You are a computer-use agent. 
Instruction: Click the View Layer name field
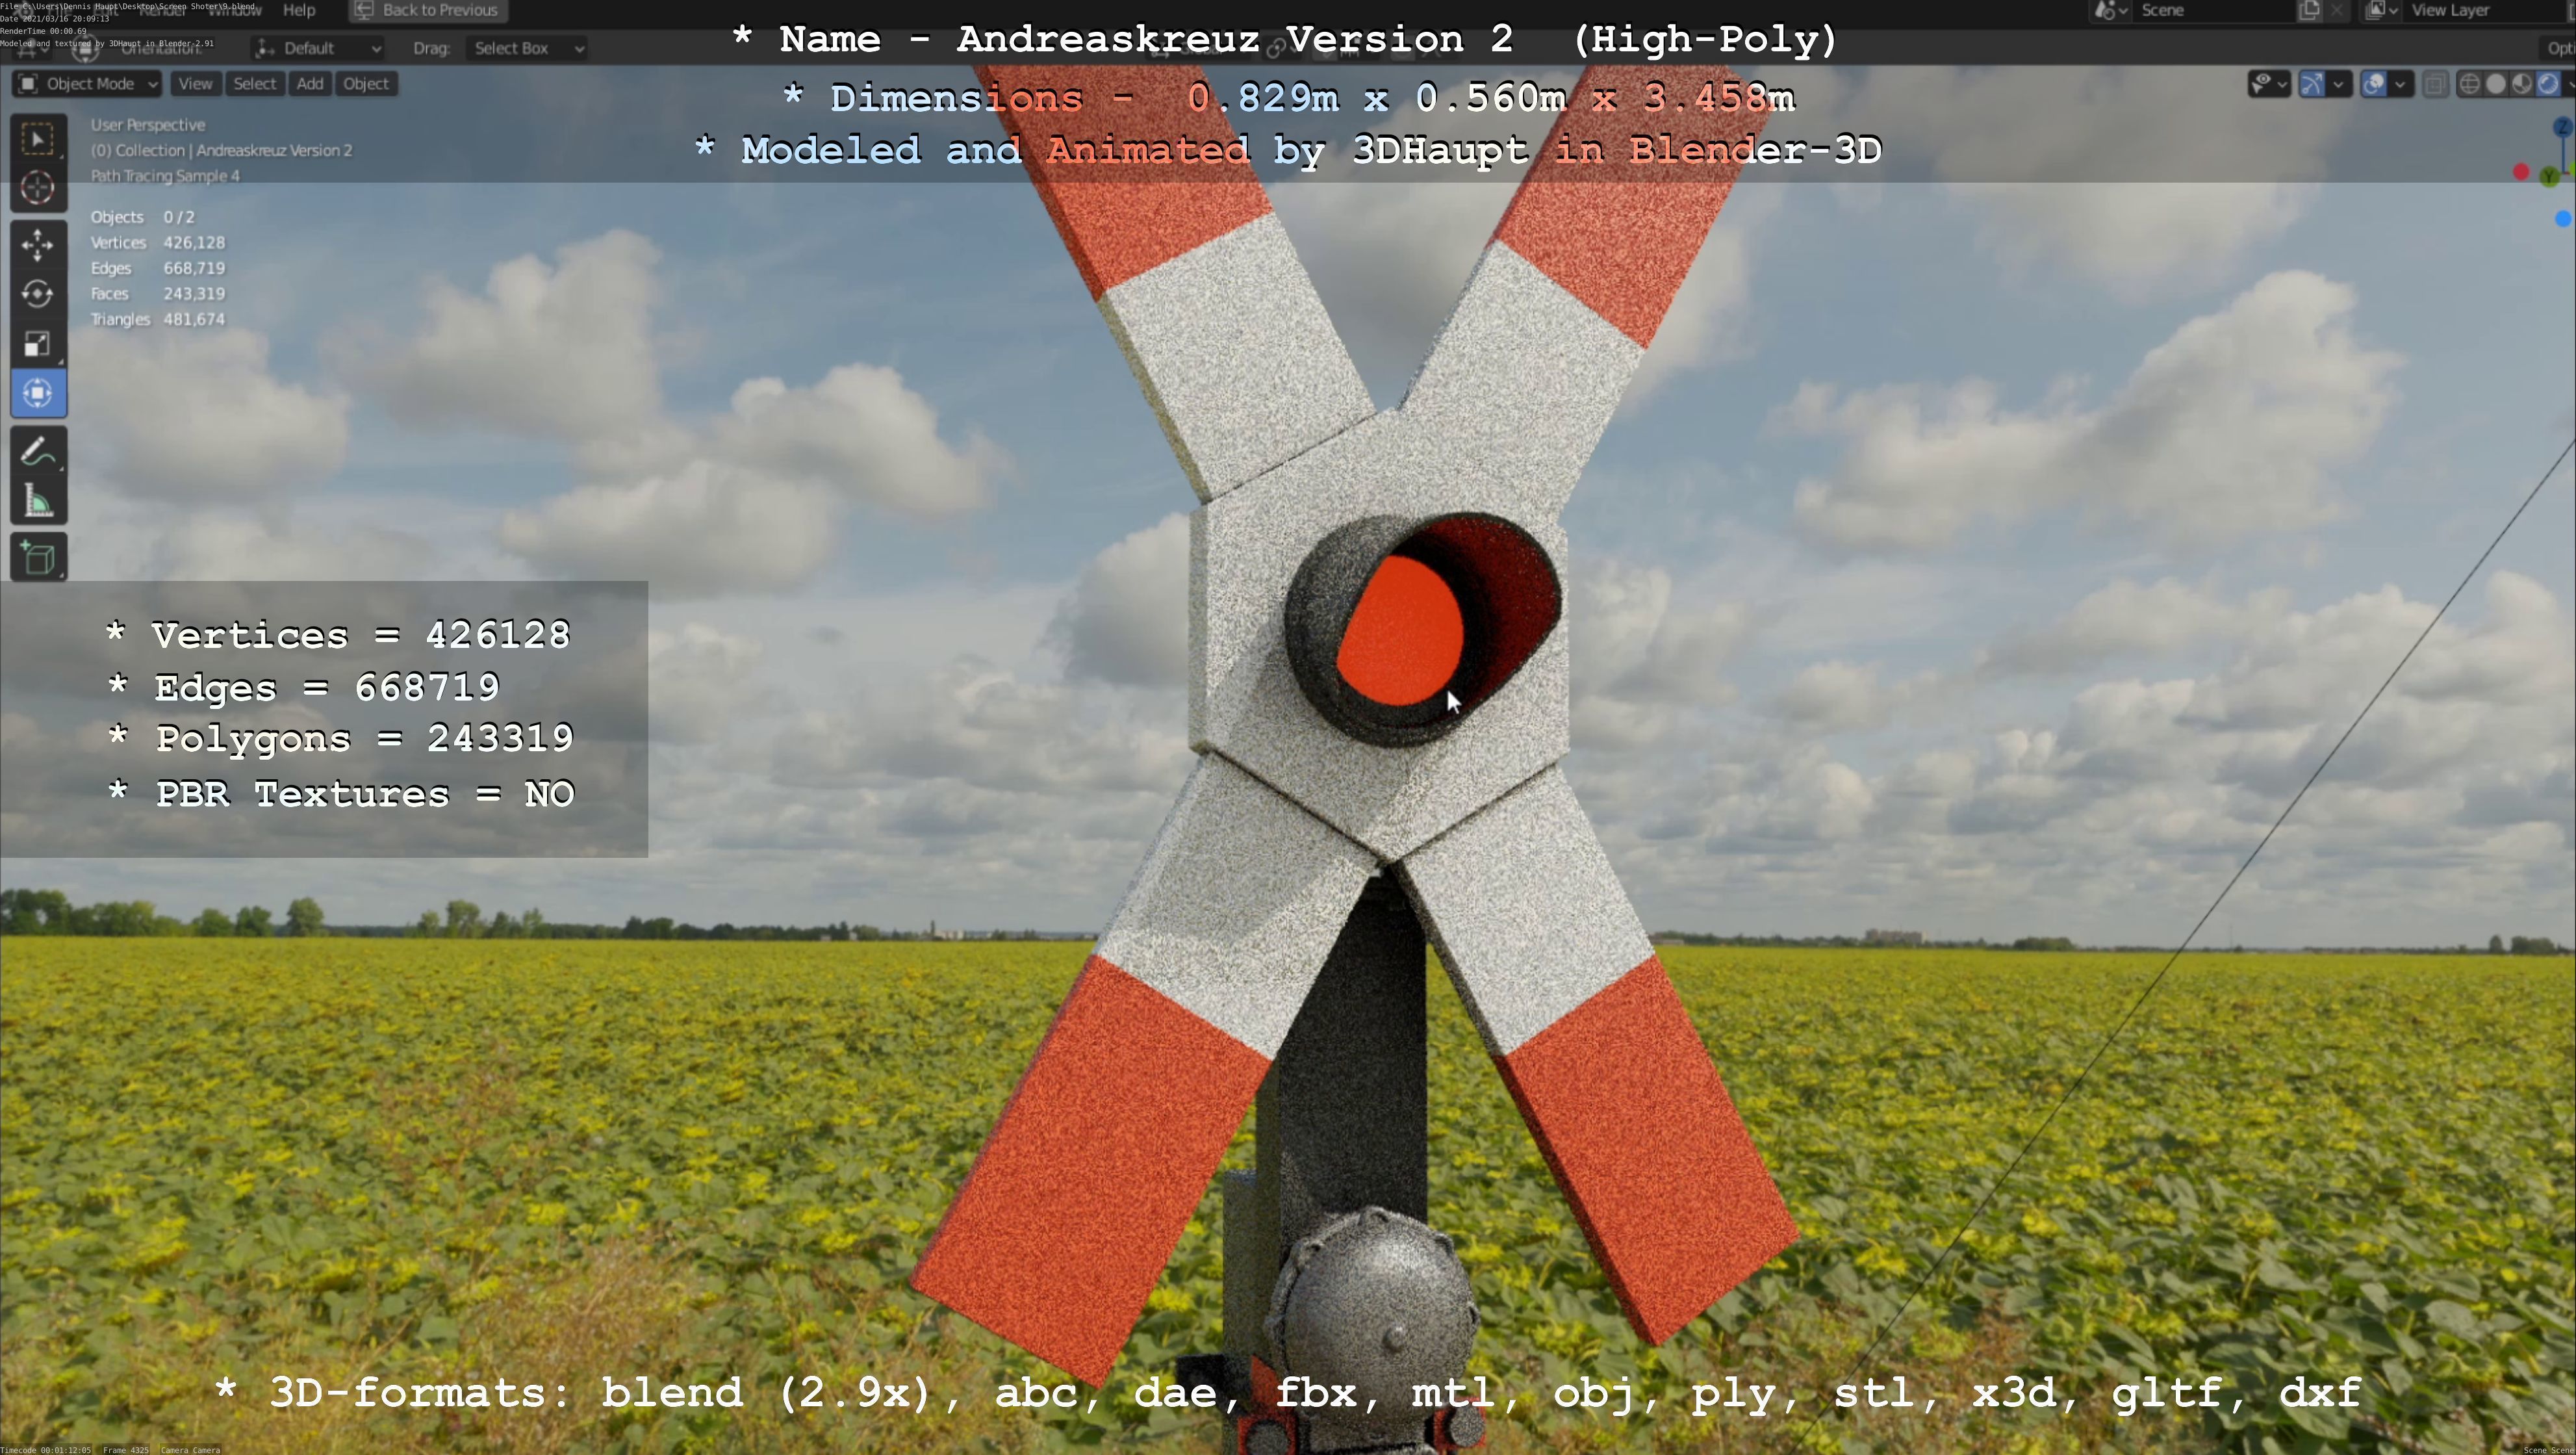[x=2486, y=11]
